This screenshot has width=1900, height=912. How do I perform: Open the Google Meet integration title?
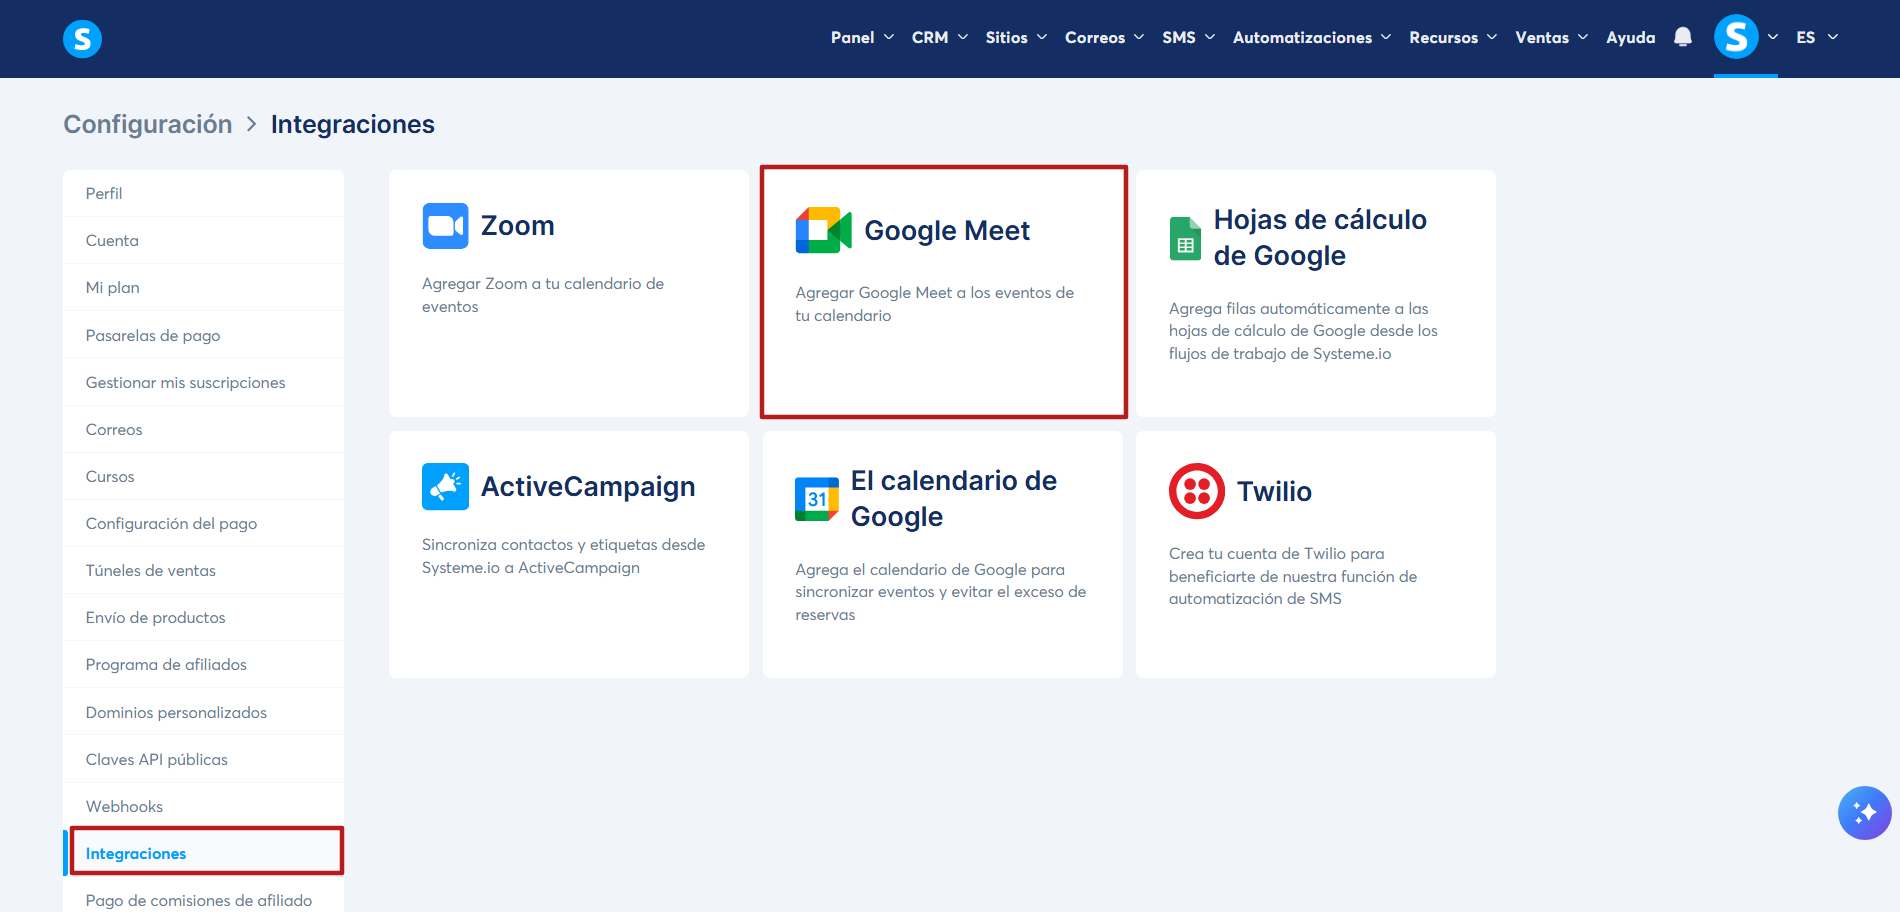947,231
